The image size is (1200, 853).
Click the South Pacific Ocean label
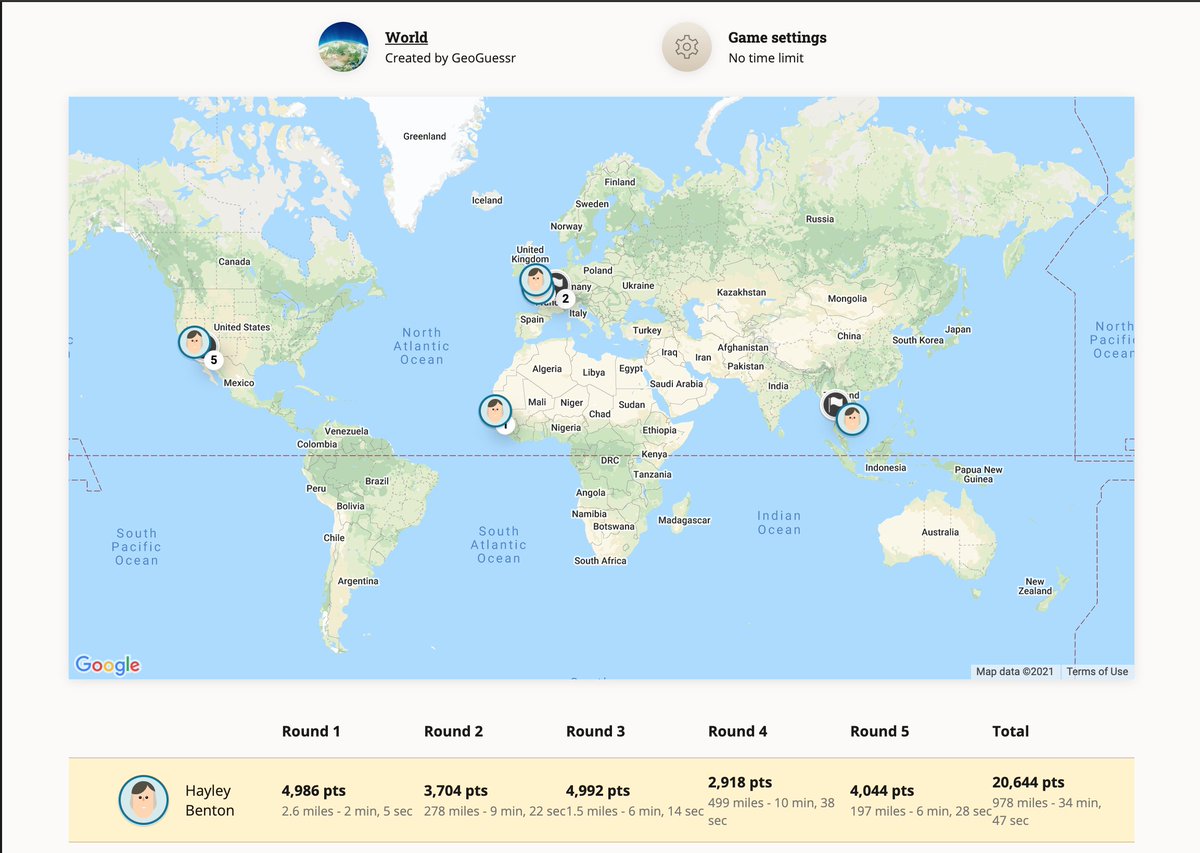coord(136,547)
